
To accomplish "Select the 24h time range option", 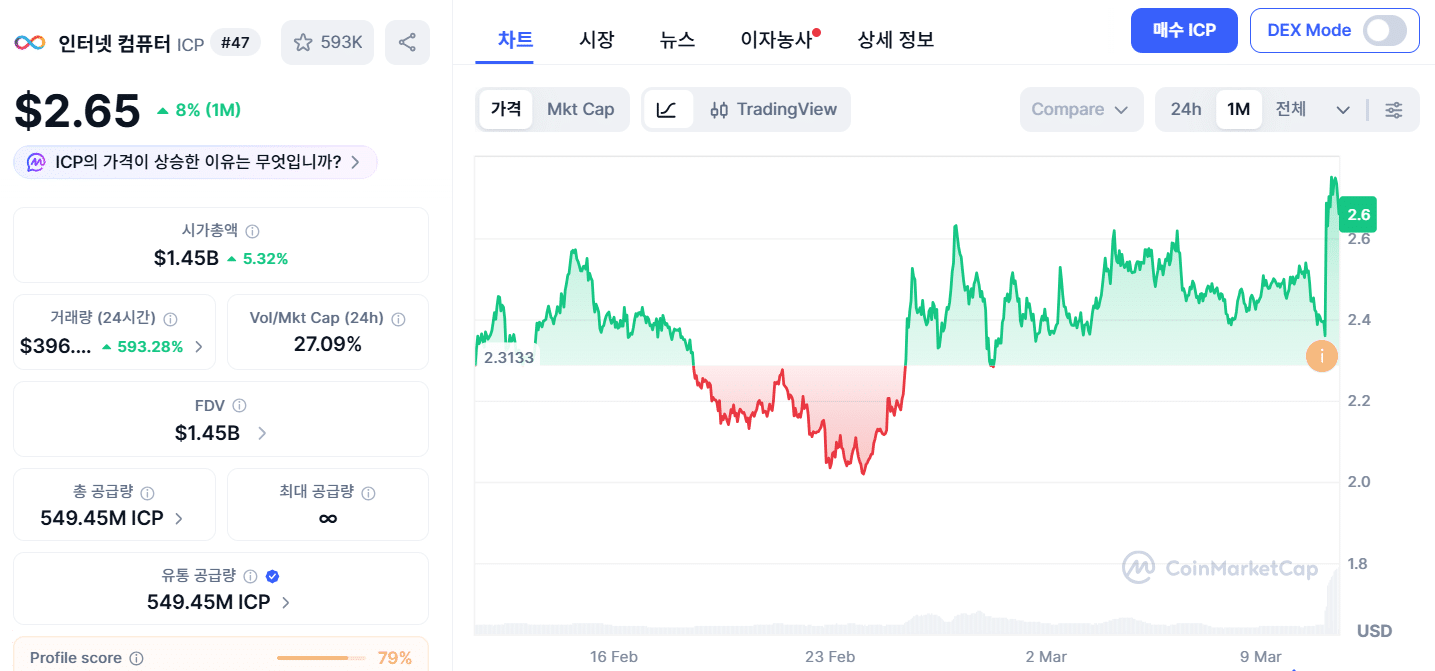I will [x=1186, y=109].
